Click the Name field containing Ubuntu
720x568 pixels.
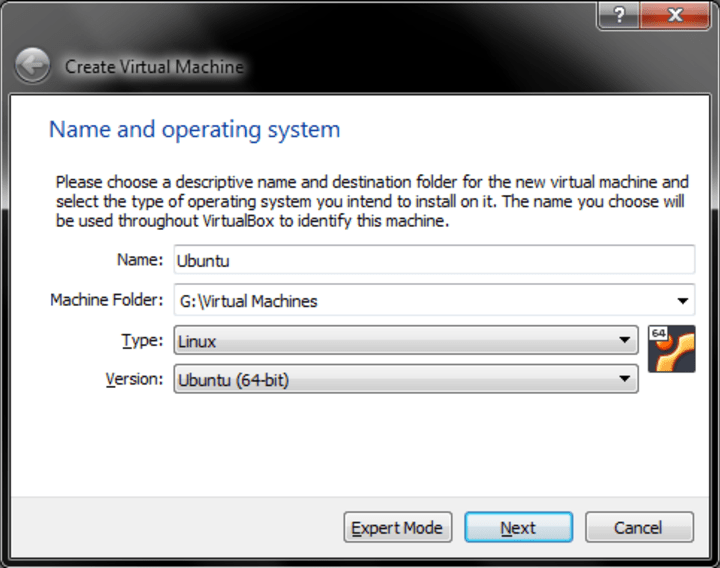click(x=434, y=260)
